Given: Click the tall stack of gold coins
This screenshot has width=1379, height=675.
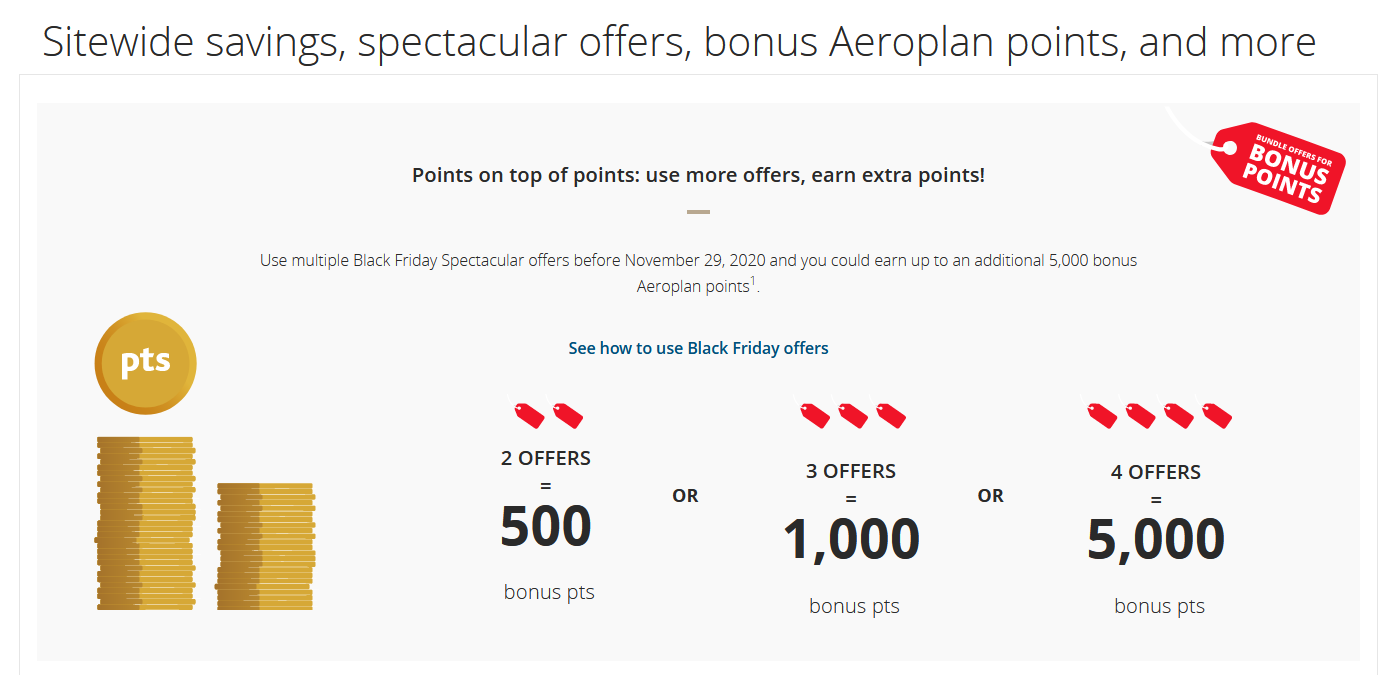Looking at the screenshot, I should click(x=145, y=523).
